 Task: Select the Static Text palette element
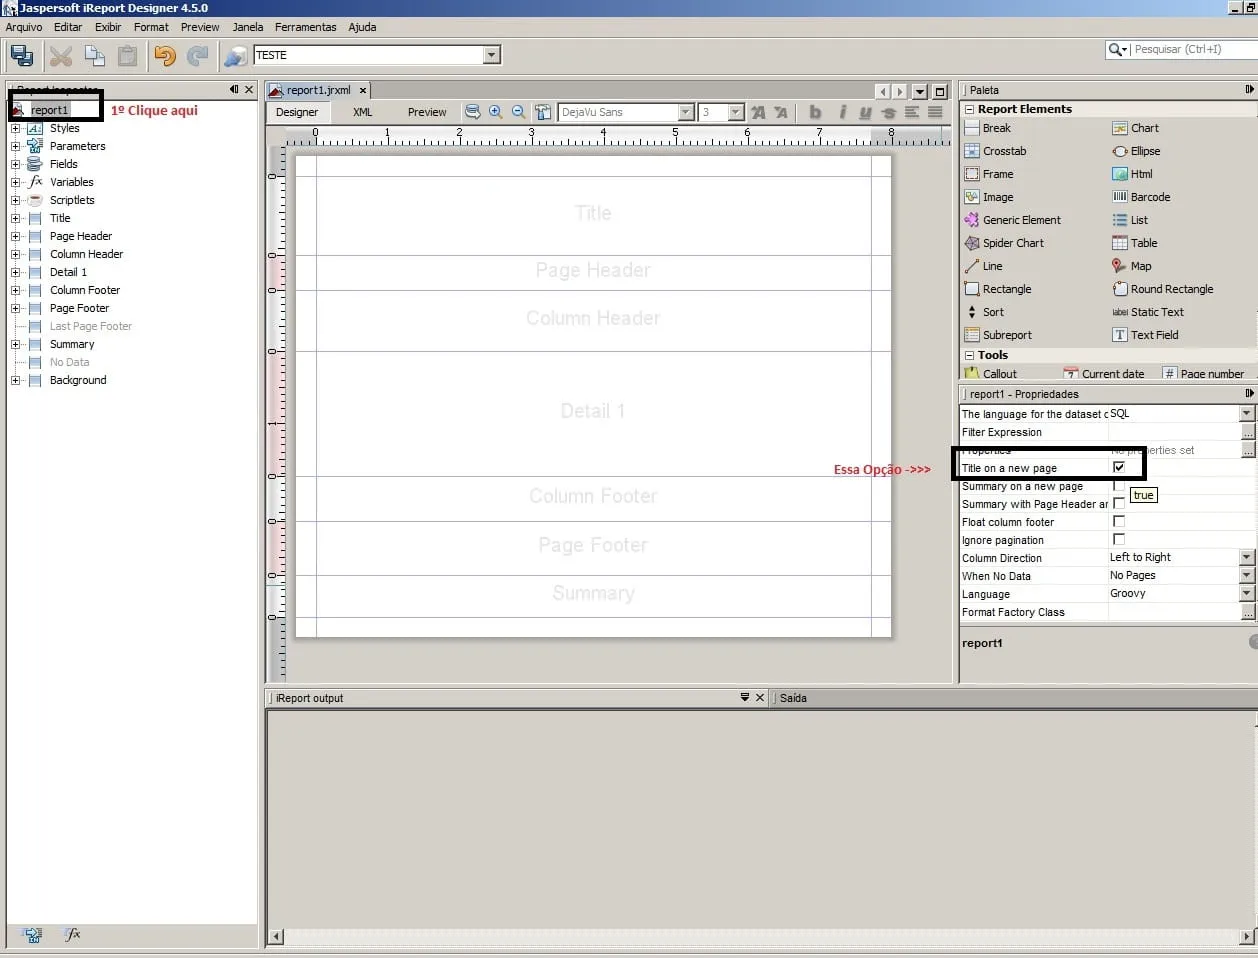click(x=1148, y=312)
